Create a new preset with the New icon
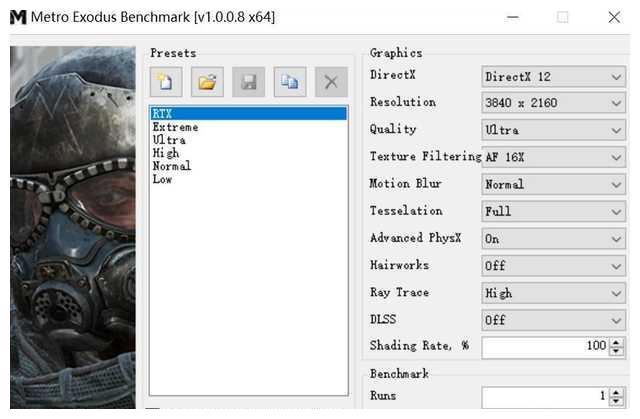The height and width of the screenshot is (419, 640). click(x=166, y=82)
